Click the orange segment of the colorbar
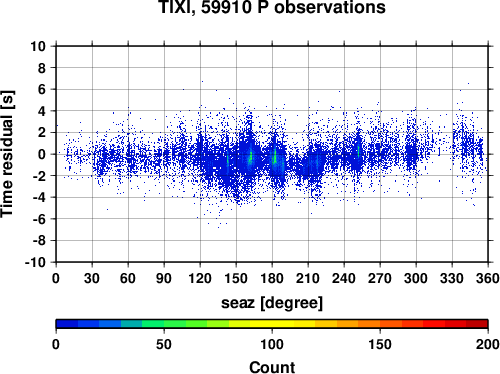This screenshot has height=374, width=500. 369,324
